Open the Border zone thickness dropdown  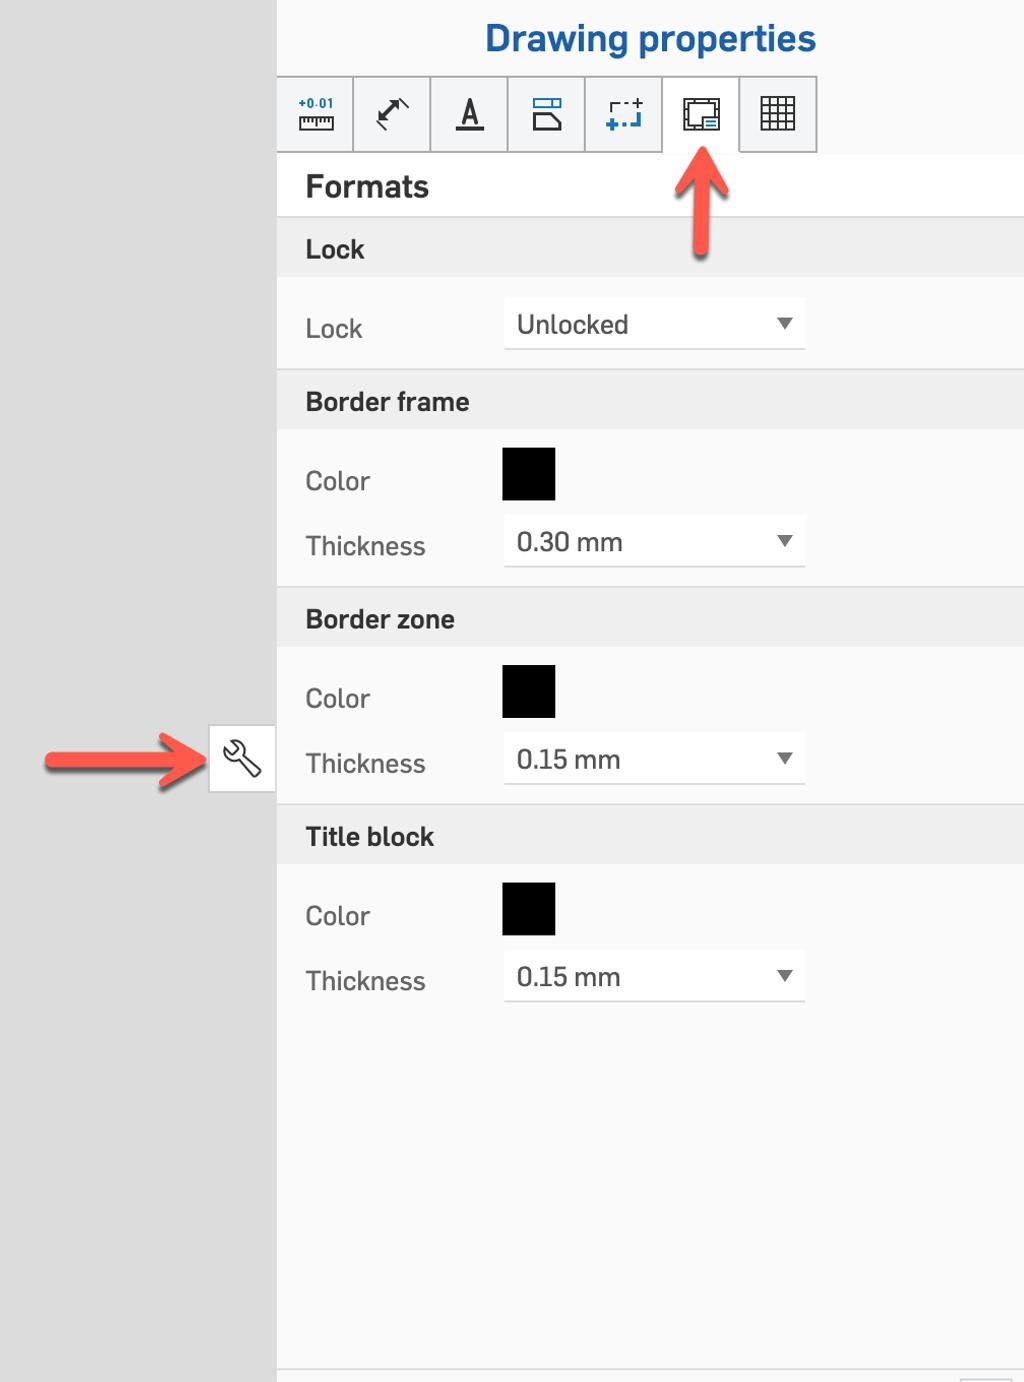coord(654,759)
